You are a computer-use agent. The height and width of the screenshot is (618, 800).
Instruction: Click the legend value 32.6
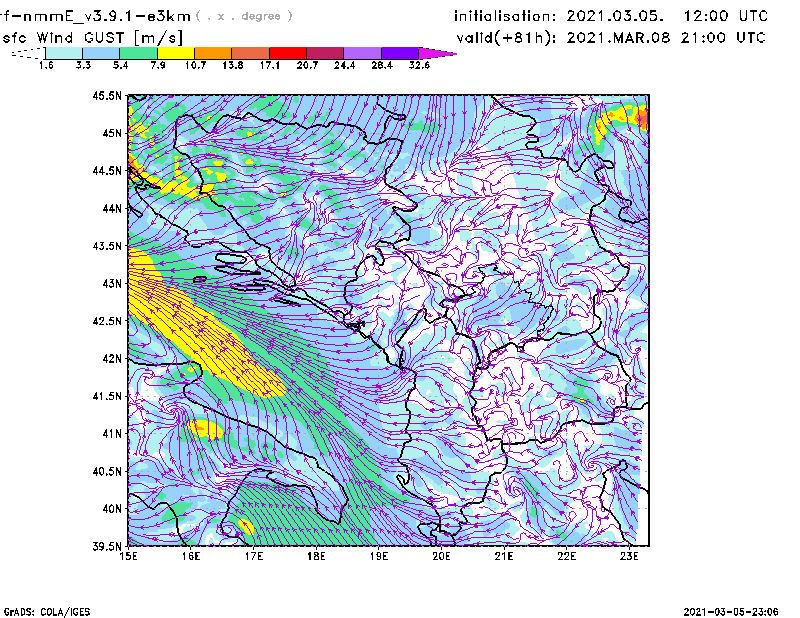(x=419, y=65)
